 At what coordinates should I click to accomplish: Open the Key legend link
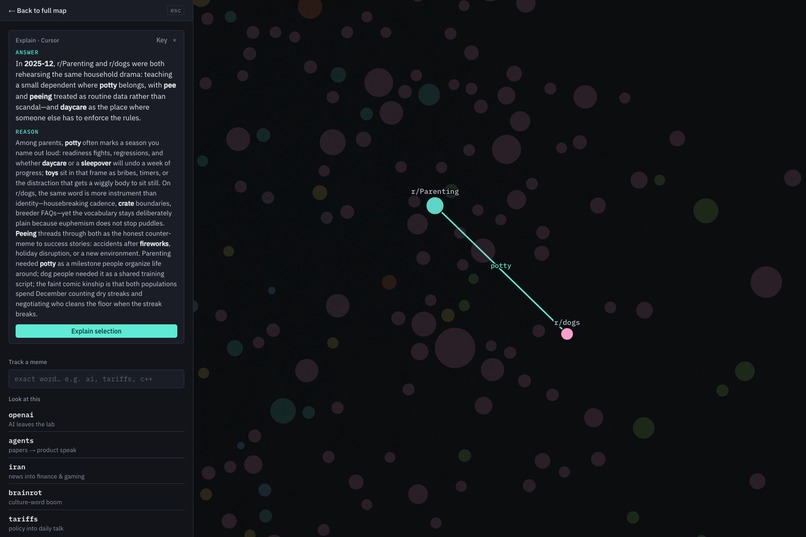coord(161,40)
